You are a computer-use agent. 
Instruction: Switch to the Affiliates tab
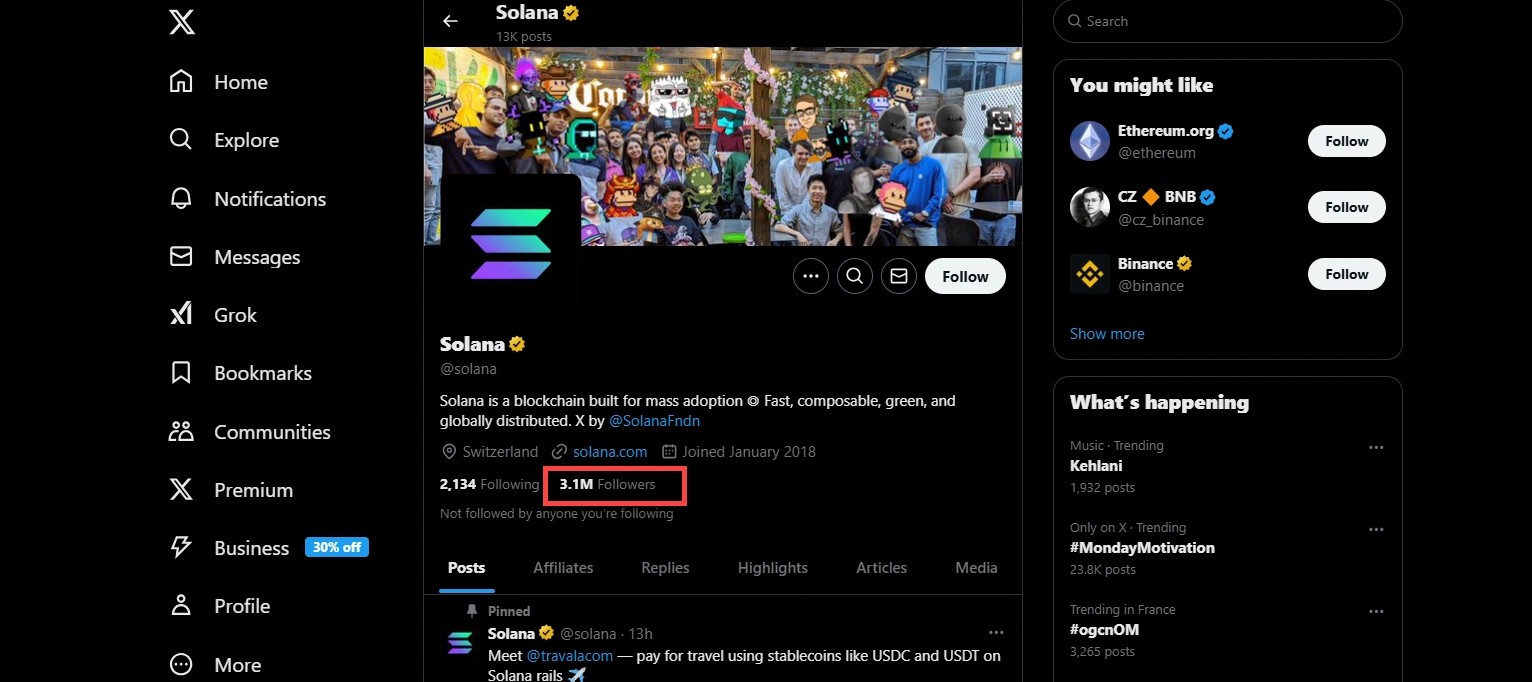[563, 567]
